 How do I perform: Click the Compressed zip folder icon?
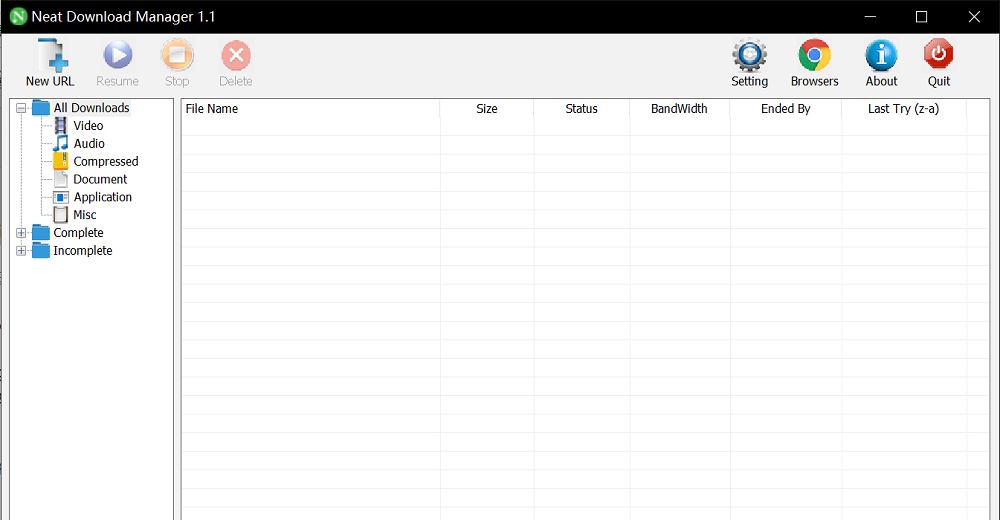point(61,161)
